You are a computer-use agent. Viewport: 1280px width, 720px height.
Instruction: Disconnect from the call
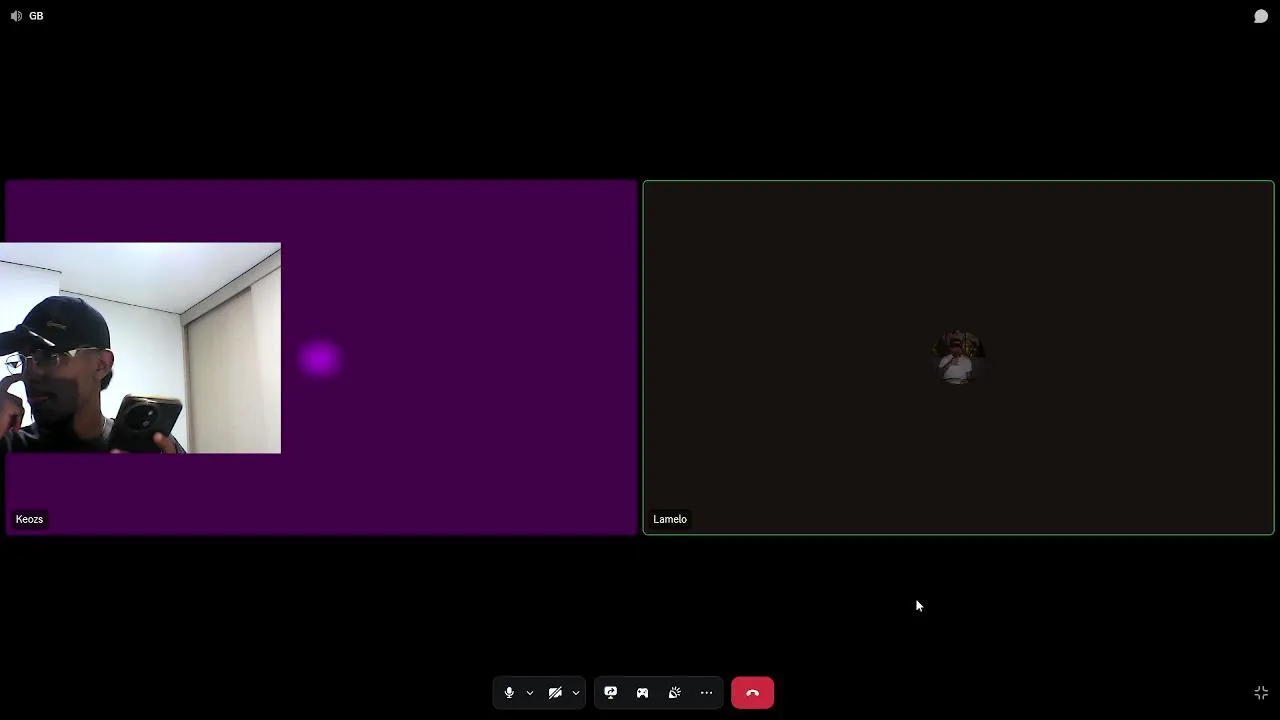click(x=753, y=693)
